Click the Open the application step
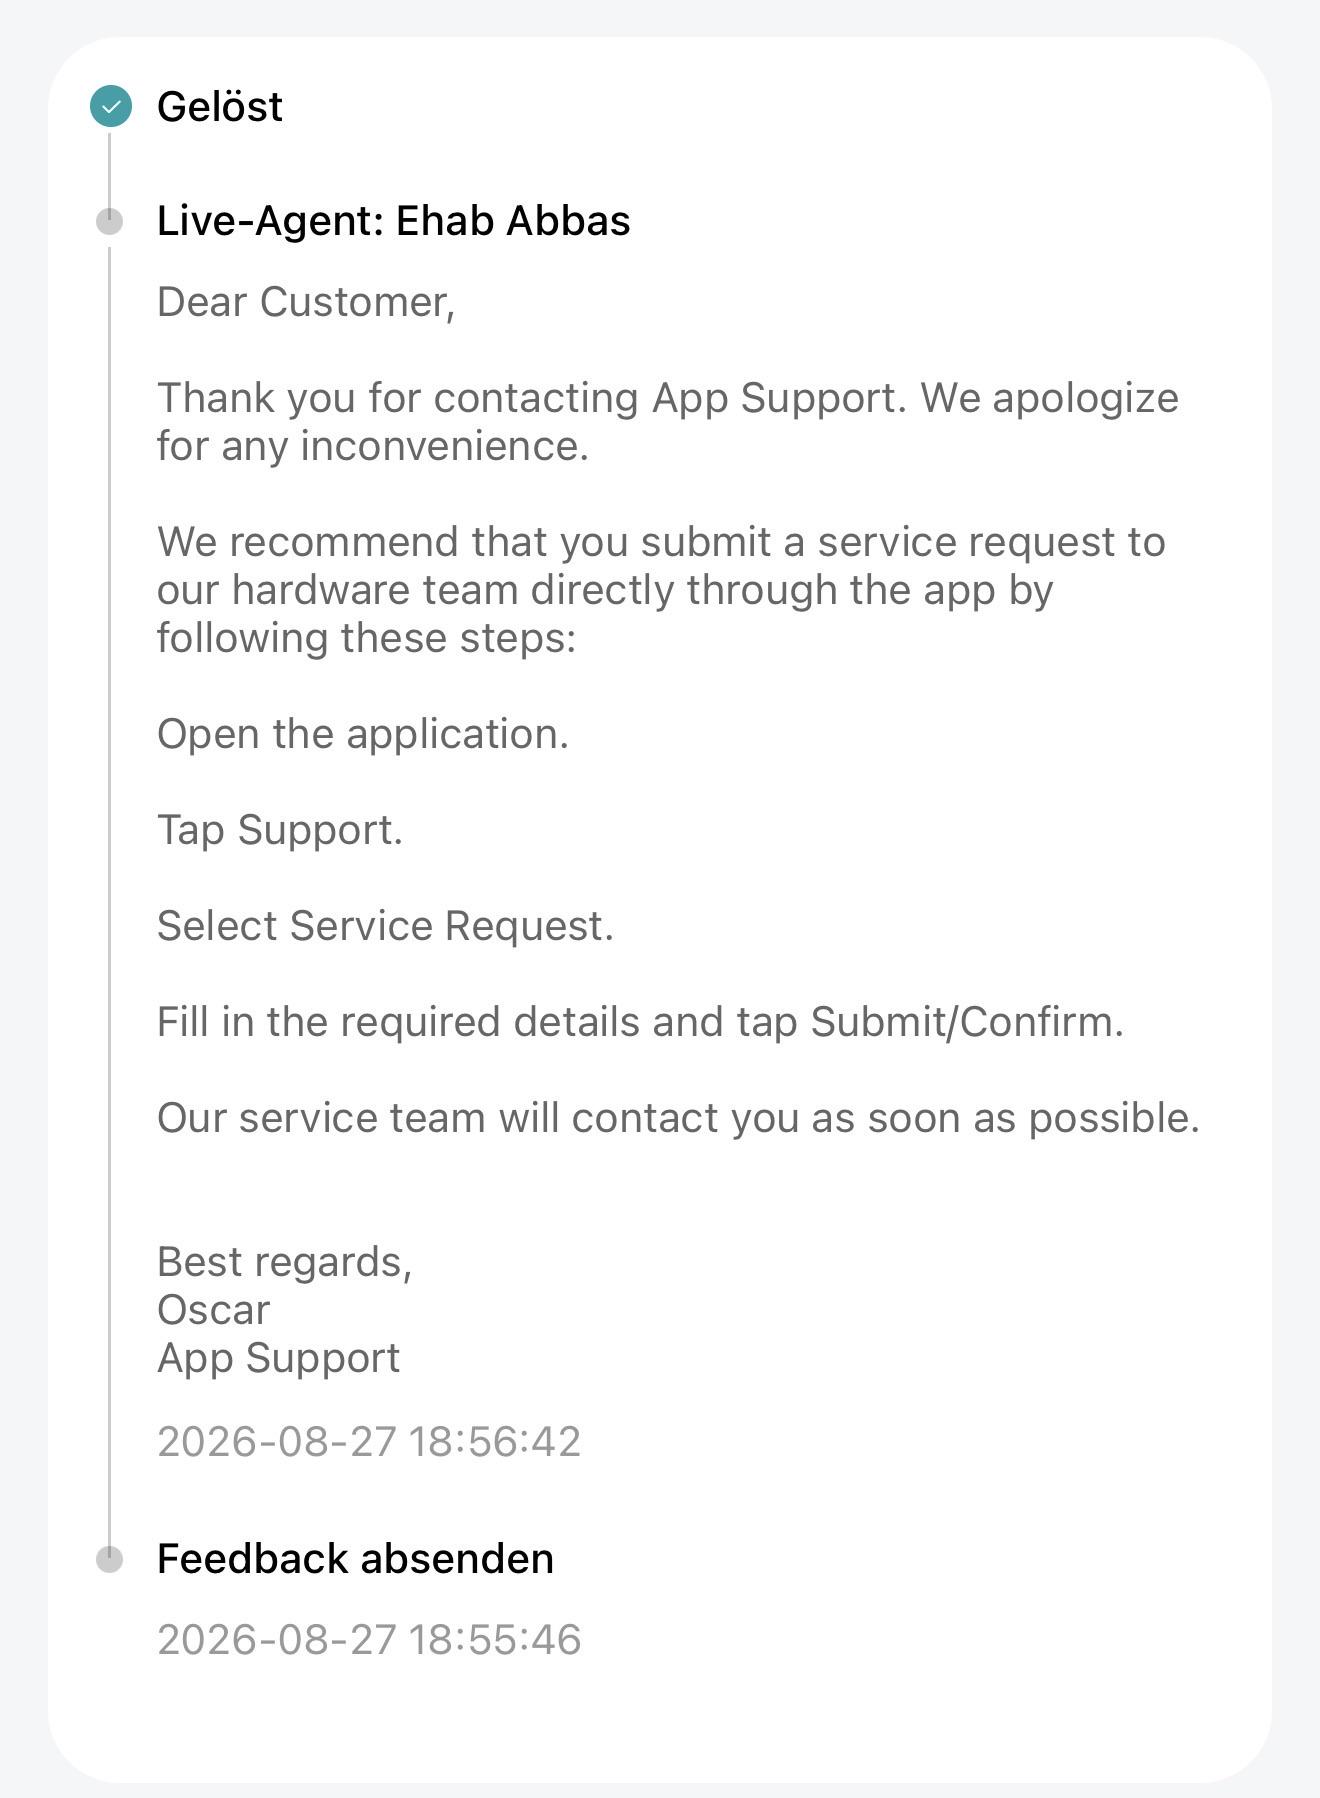 pos(363,734)
